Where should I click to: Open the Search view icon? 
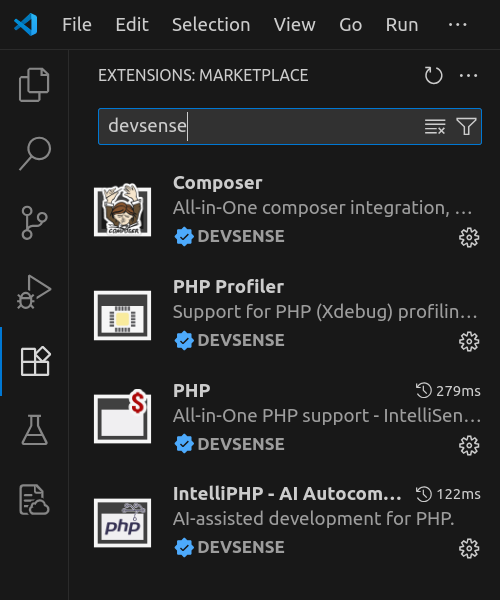pos(35,153)
